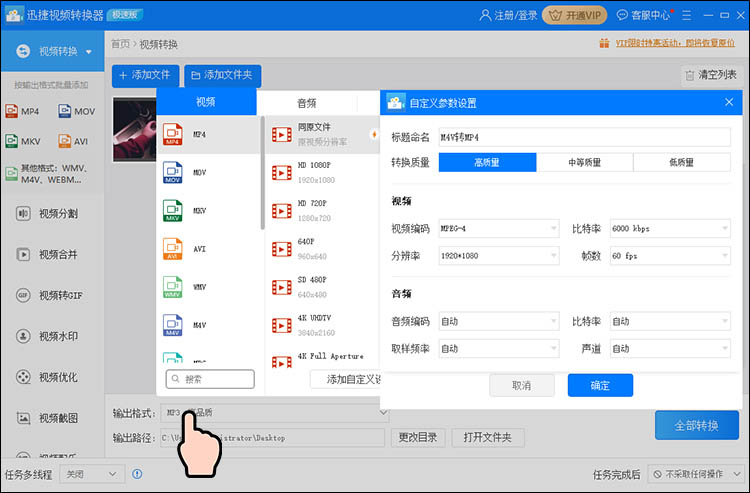Open the 视频水印 tool
Image resolution: width=750 pixels, height=493 pixels.
point(47,336)
